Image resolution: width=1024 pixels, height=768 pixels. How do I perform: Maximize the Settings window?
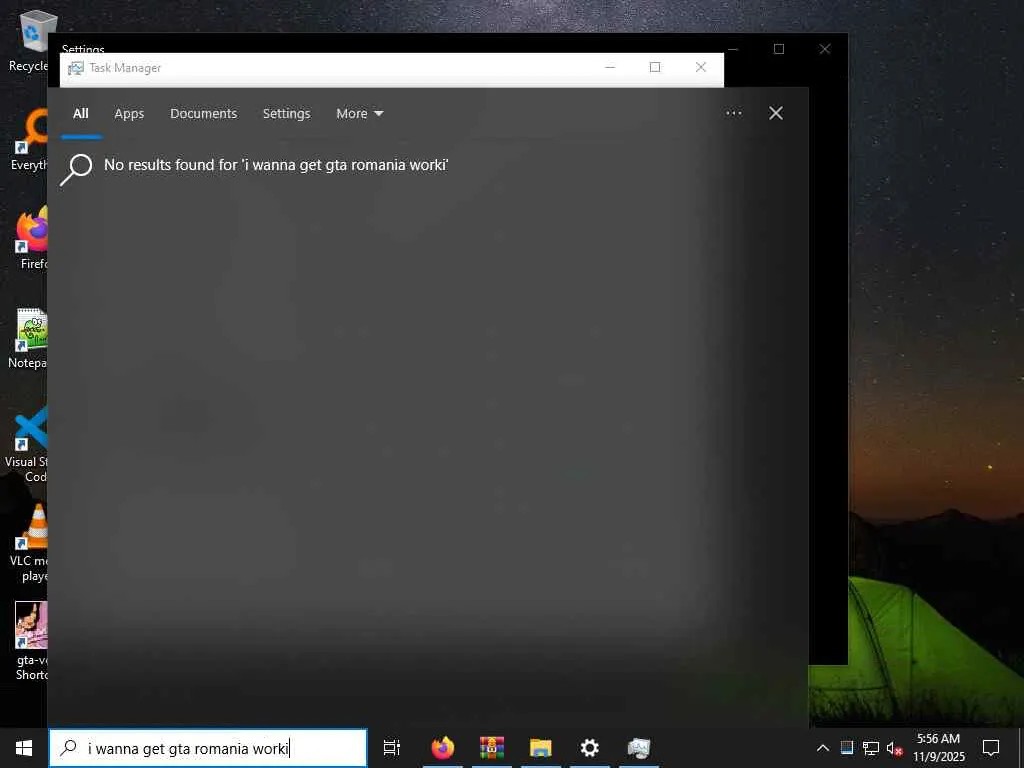click(778, 49)
